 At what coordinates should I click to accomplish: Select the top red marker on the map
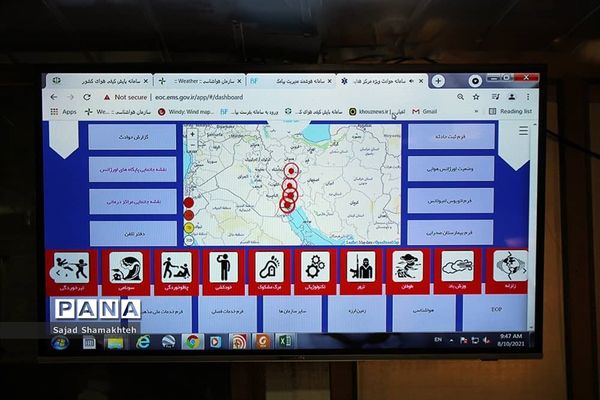[x=292, y=171]
